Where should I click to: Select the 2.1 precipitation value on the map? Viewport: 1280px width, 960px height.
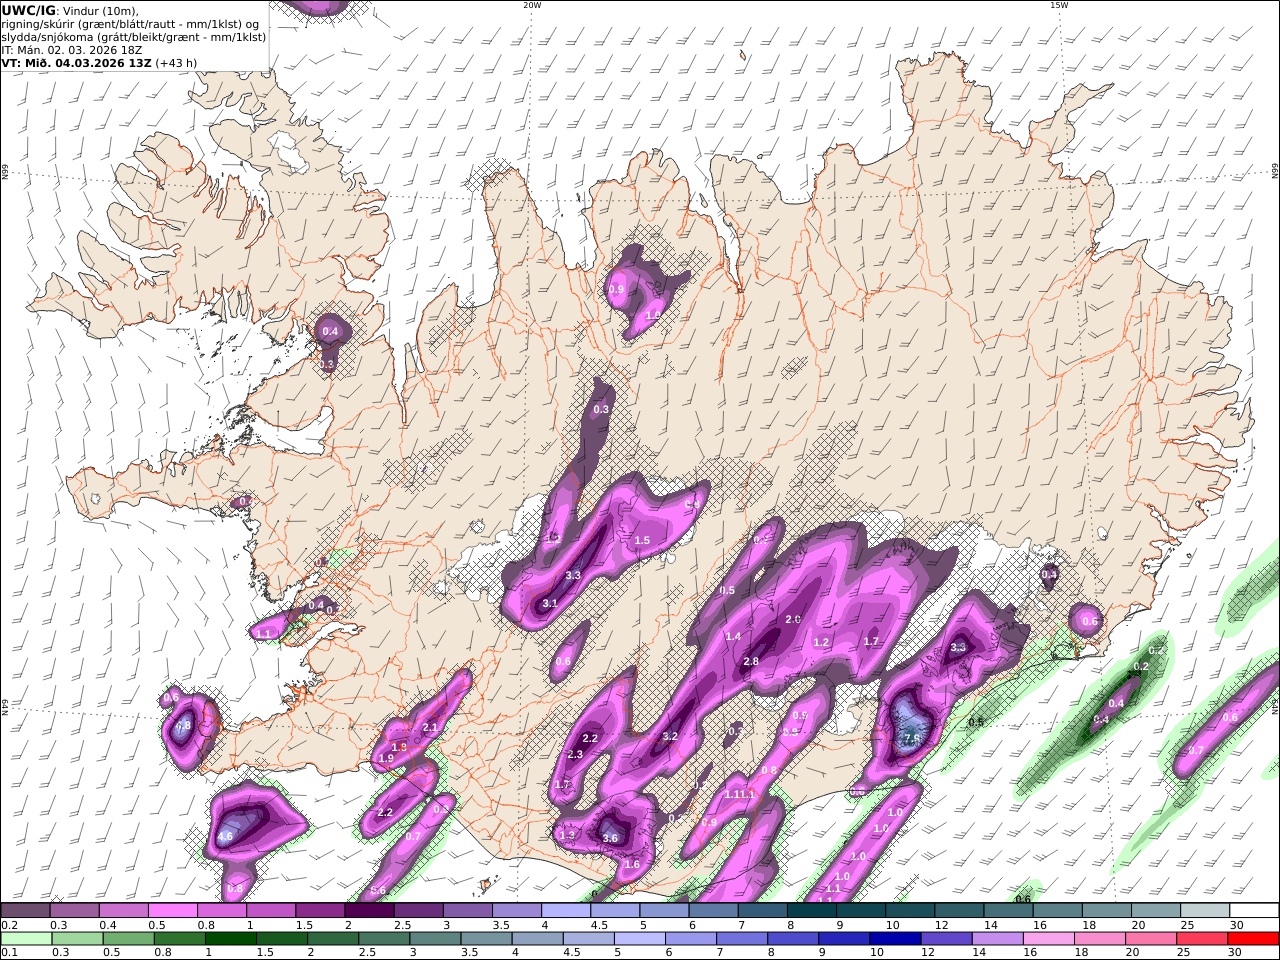tap(430, 728)
